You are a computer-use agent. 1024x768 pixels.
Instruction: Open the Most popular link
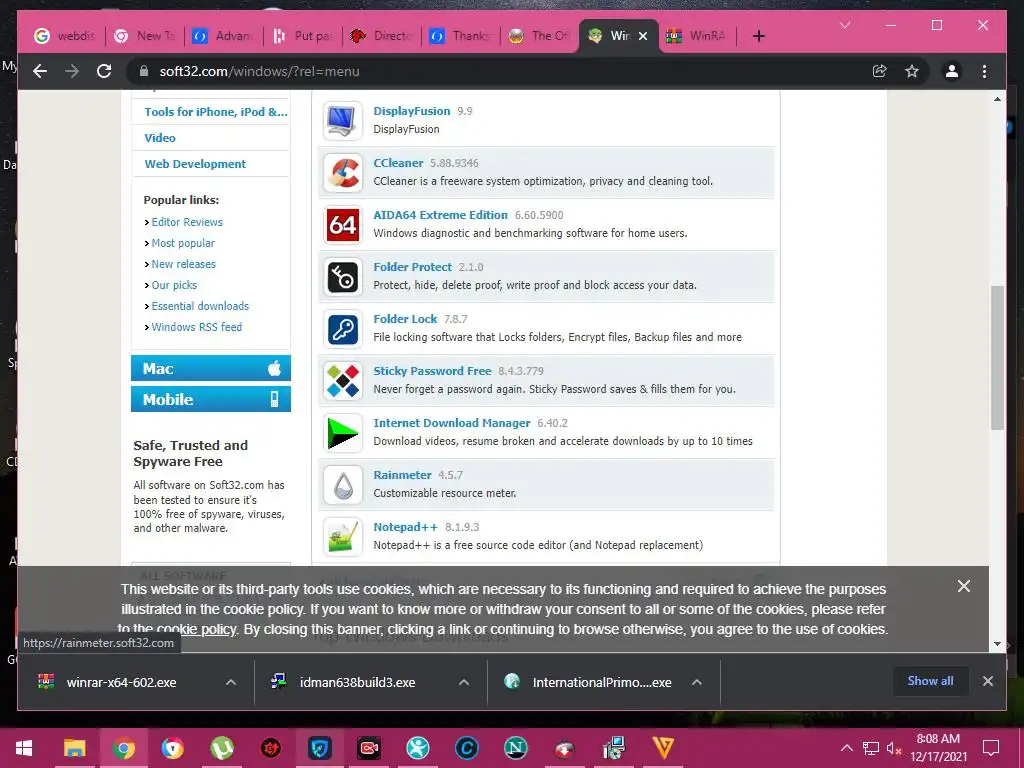(183, 243)
